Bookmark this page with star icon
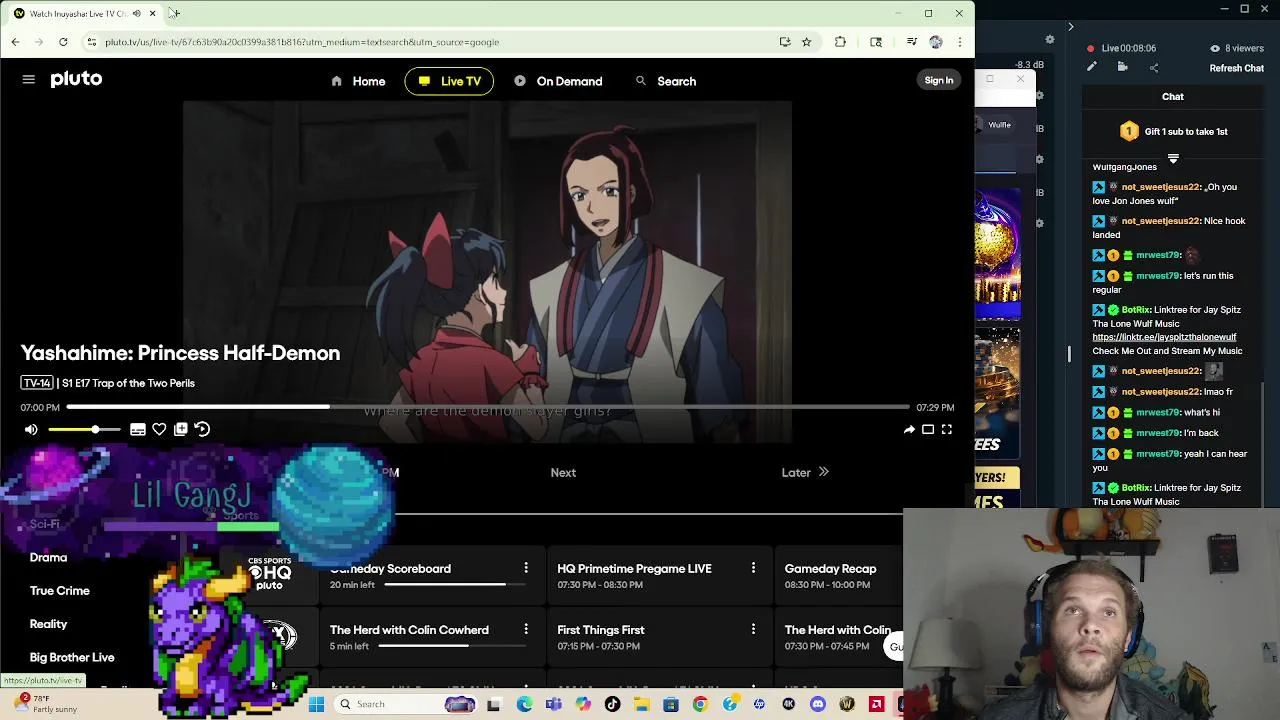This screenshot has width=1280, height=720. tap(806, 42)
